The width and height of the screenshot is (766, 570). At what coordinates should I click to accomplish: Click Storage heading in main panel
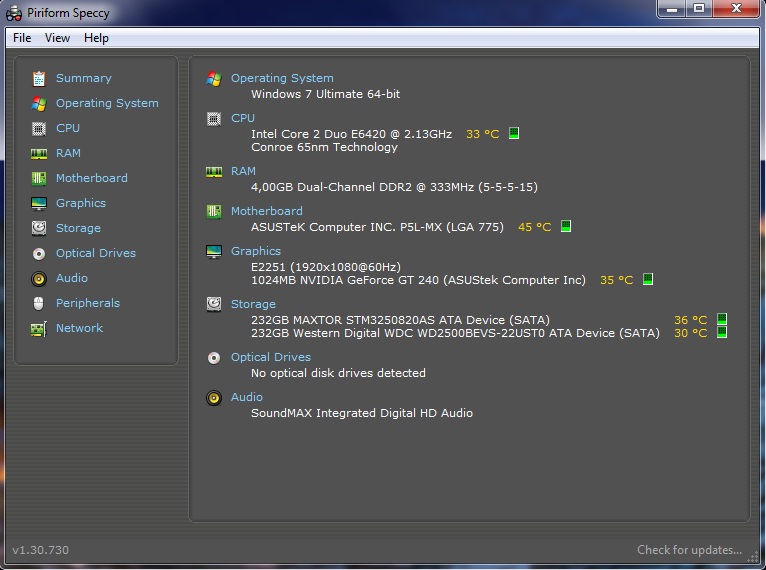click(x=253, y=304)
